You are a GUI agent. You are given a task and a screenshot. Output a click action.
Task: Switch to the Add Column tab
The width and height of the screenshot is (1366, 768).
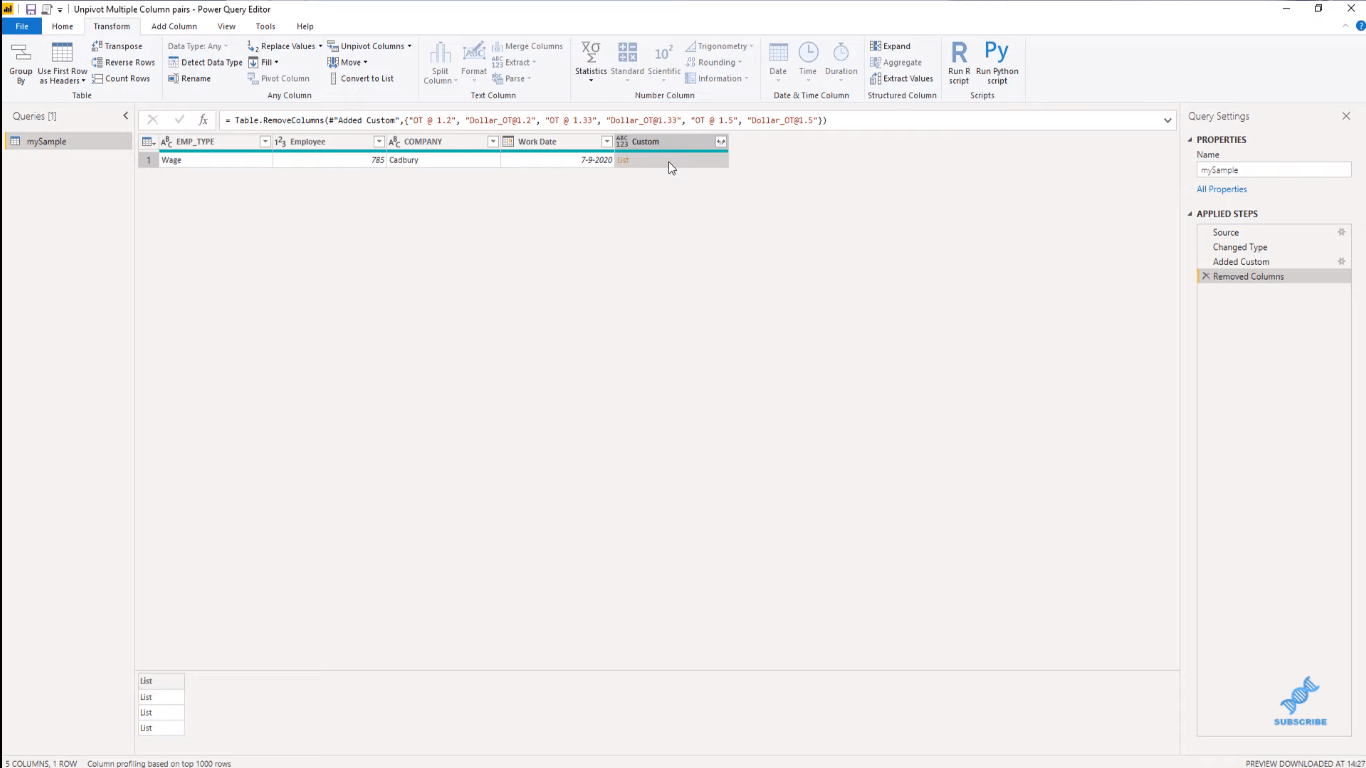point(174,26)
